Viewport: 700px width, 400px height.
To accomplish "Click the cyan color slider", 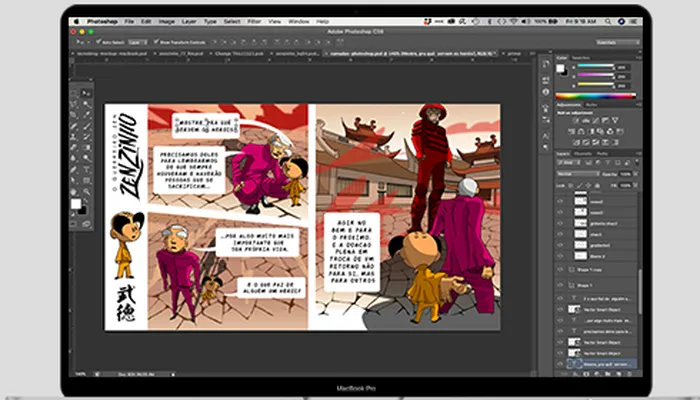I will (596, 66).
